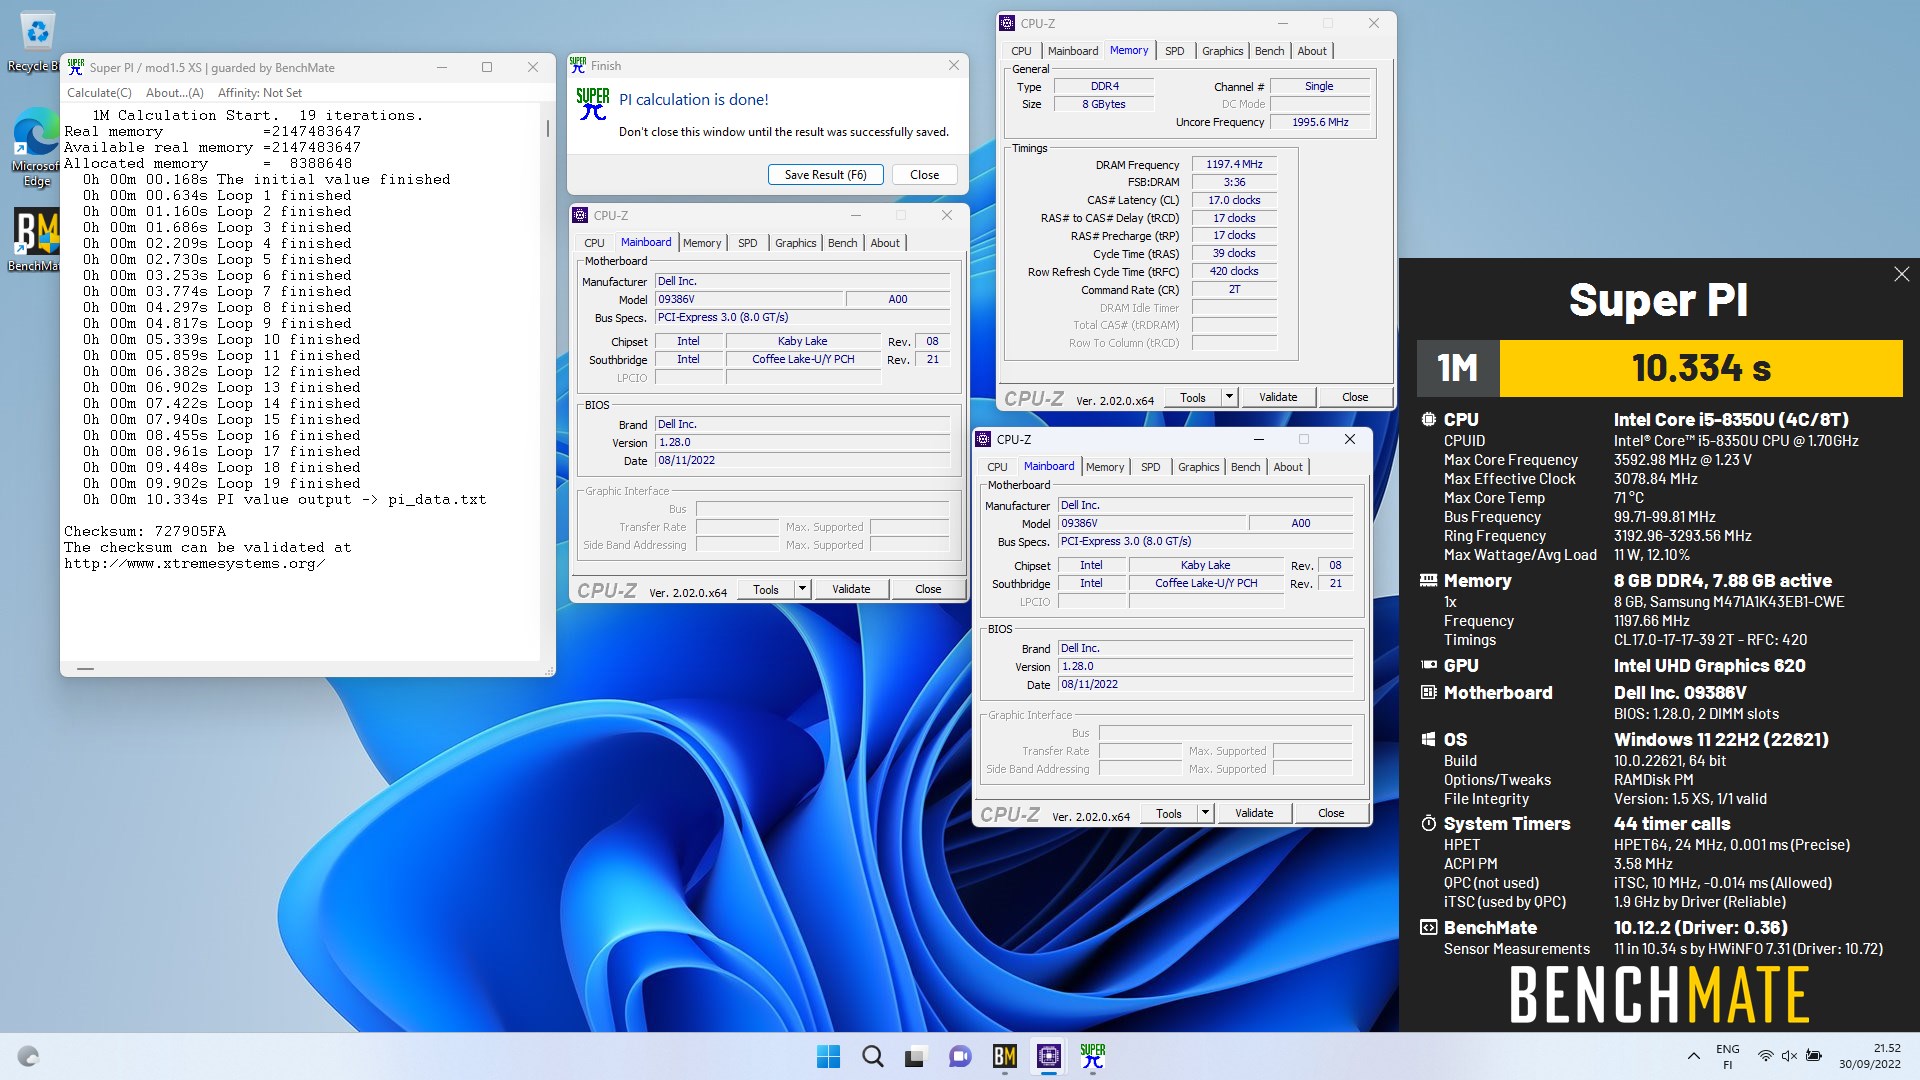This screenshot has width=1920, height=1080.
Task: Select Graphics tab in middle CPU-Z window
Action: coord(795,243)
